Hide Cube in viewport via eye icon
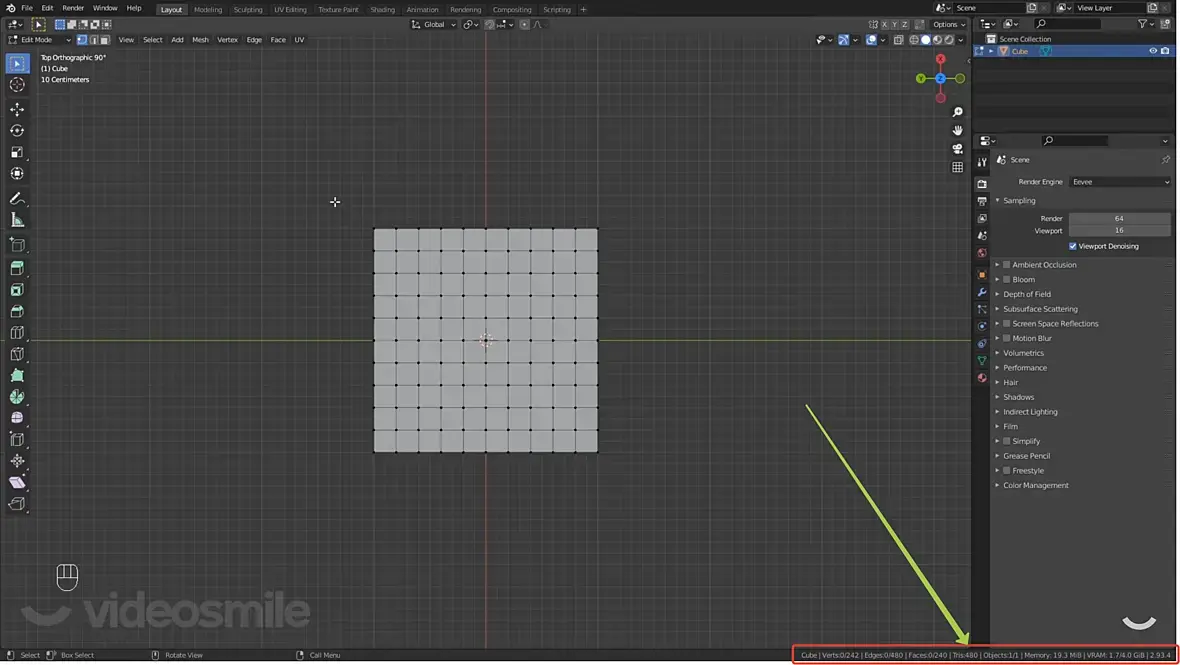1180x665 pixels. click(x=1152, y=51)
